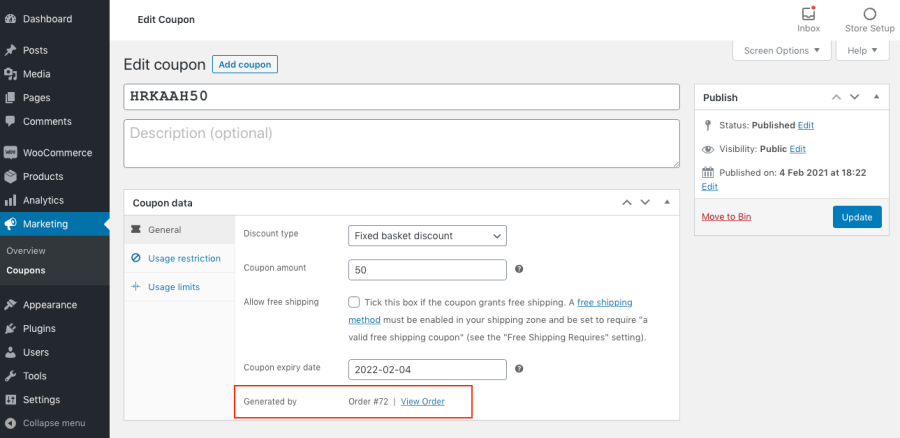Image resolution: width=900 pixels, height=438 pixels.
Task: Open the Store Setup icon
Action: click(869, 15)
